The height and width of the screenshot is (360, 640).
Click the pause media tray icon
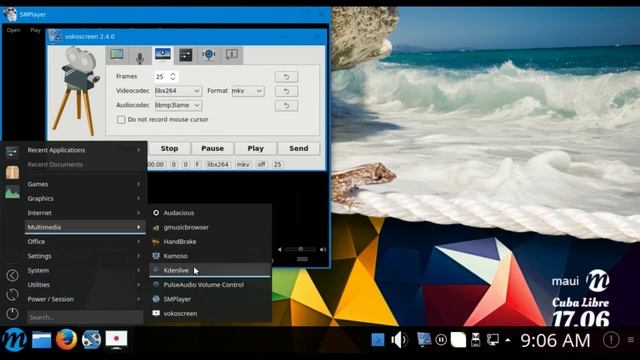coord(441,340)
